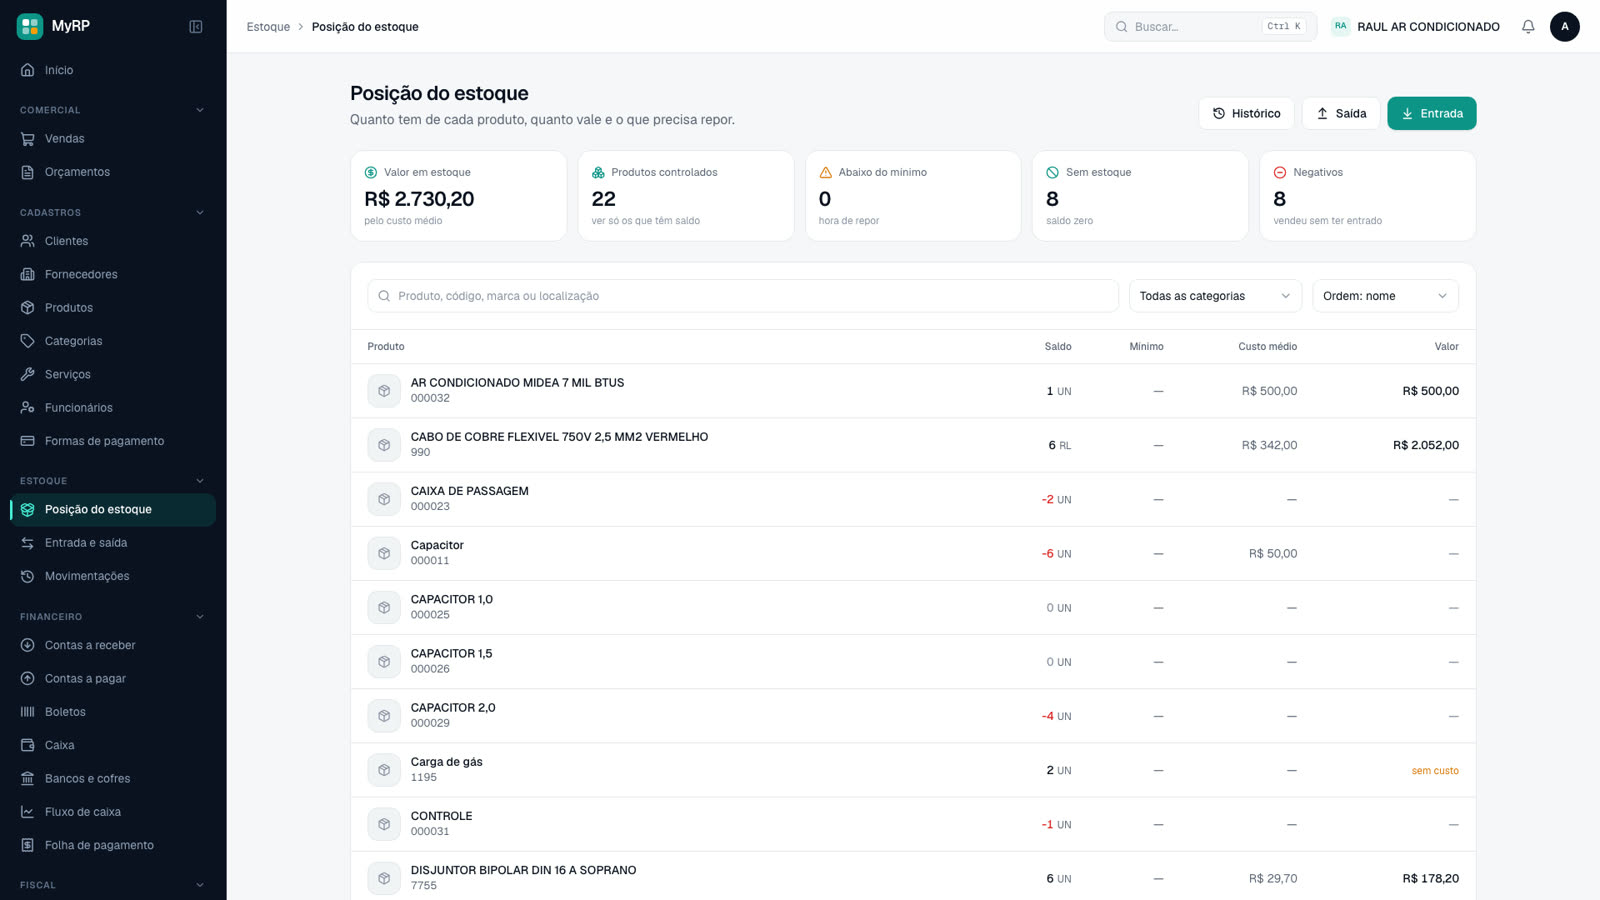Click the Histórico button
The height and width of the screenshot is (900, 1600).
pyautogui.click(x=1246, y=113)
